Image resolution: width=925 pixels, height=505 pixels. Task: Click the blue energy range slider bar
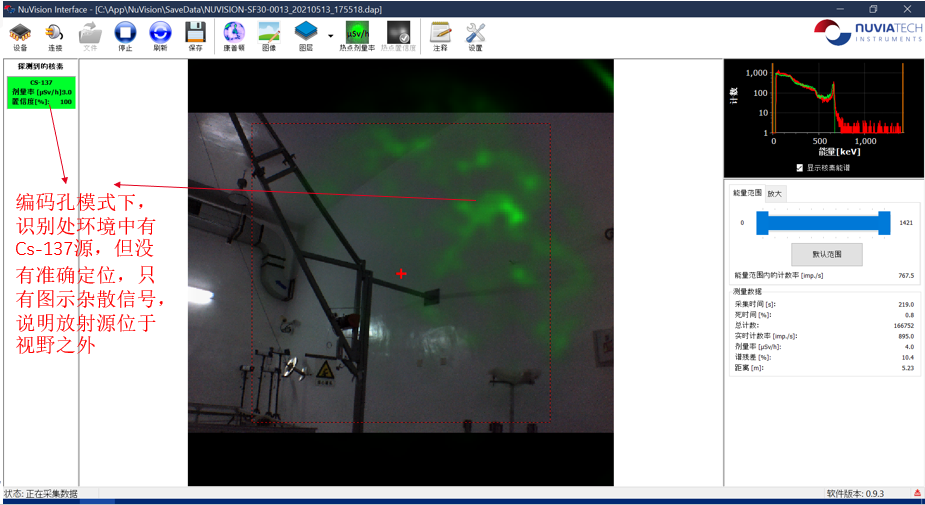pos(822,223)
